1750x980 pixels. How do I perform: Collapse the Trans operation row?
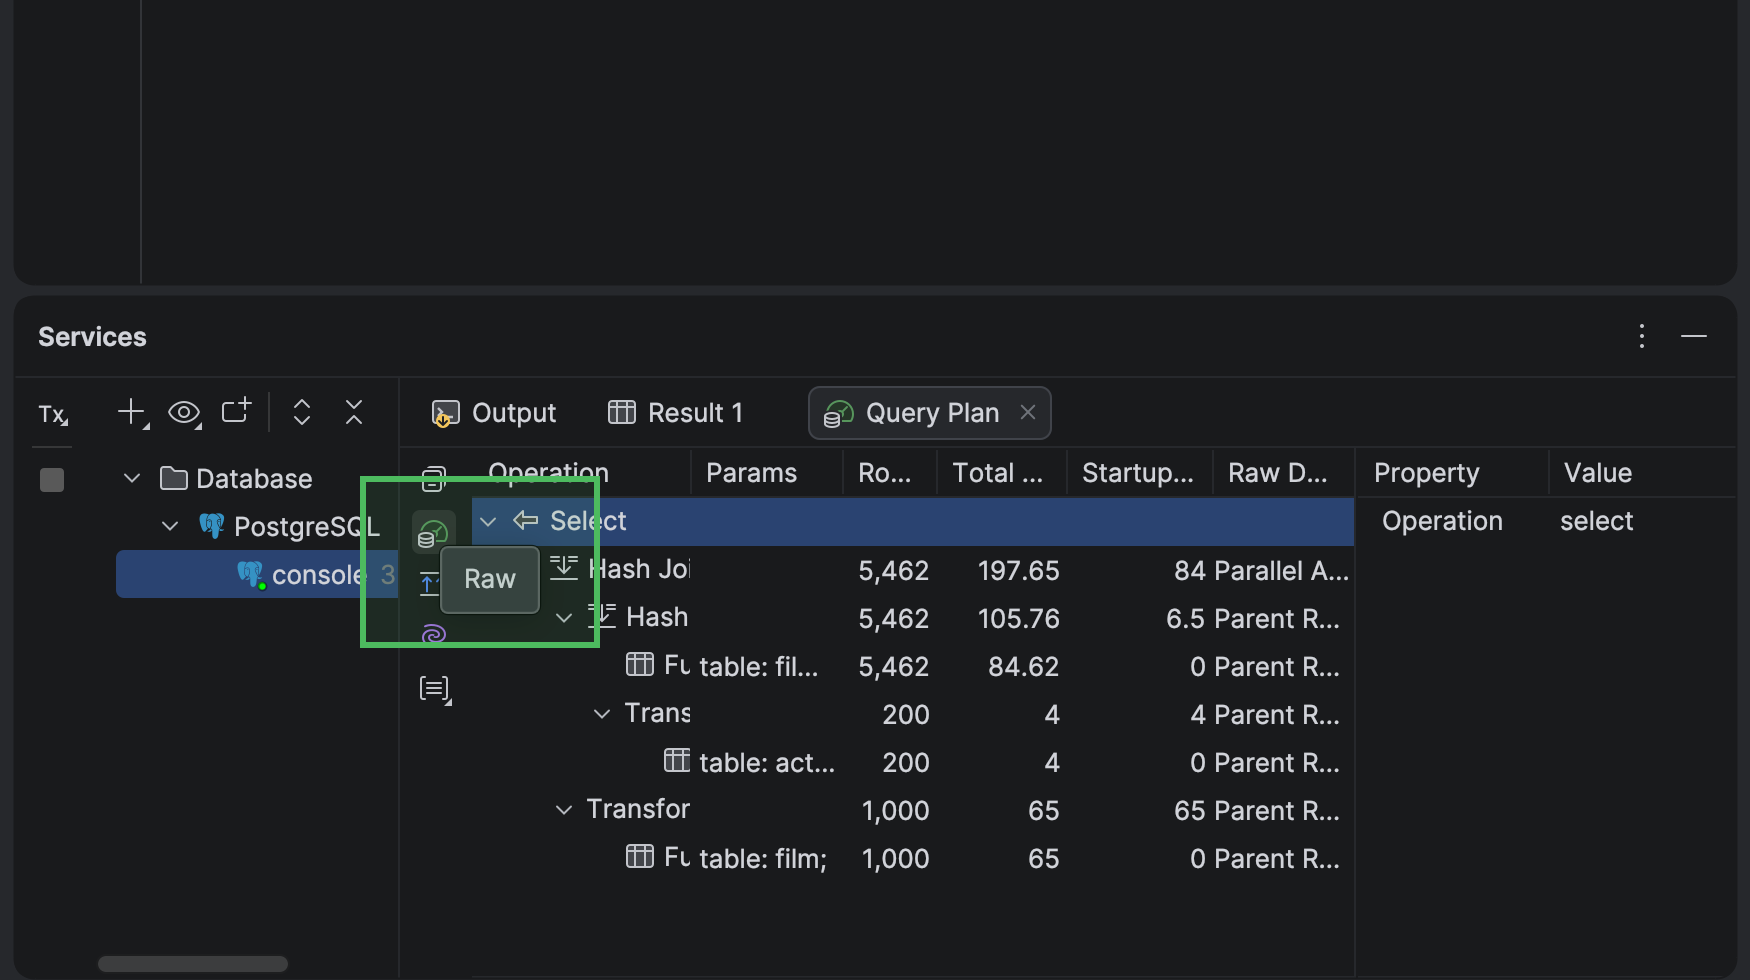(x=602, y=714)
